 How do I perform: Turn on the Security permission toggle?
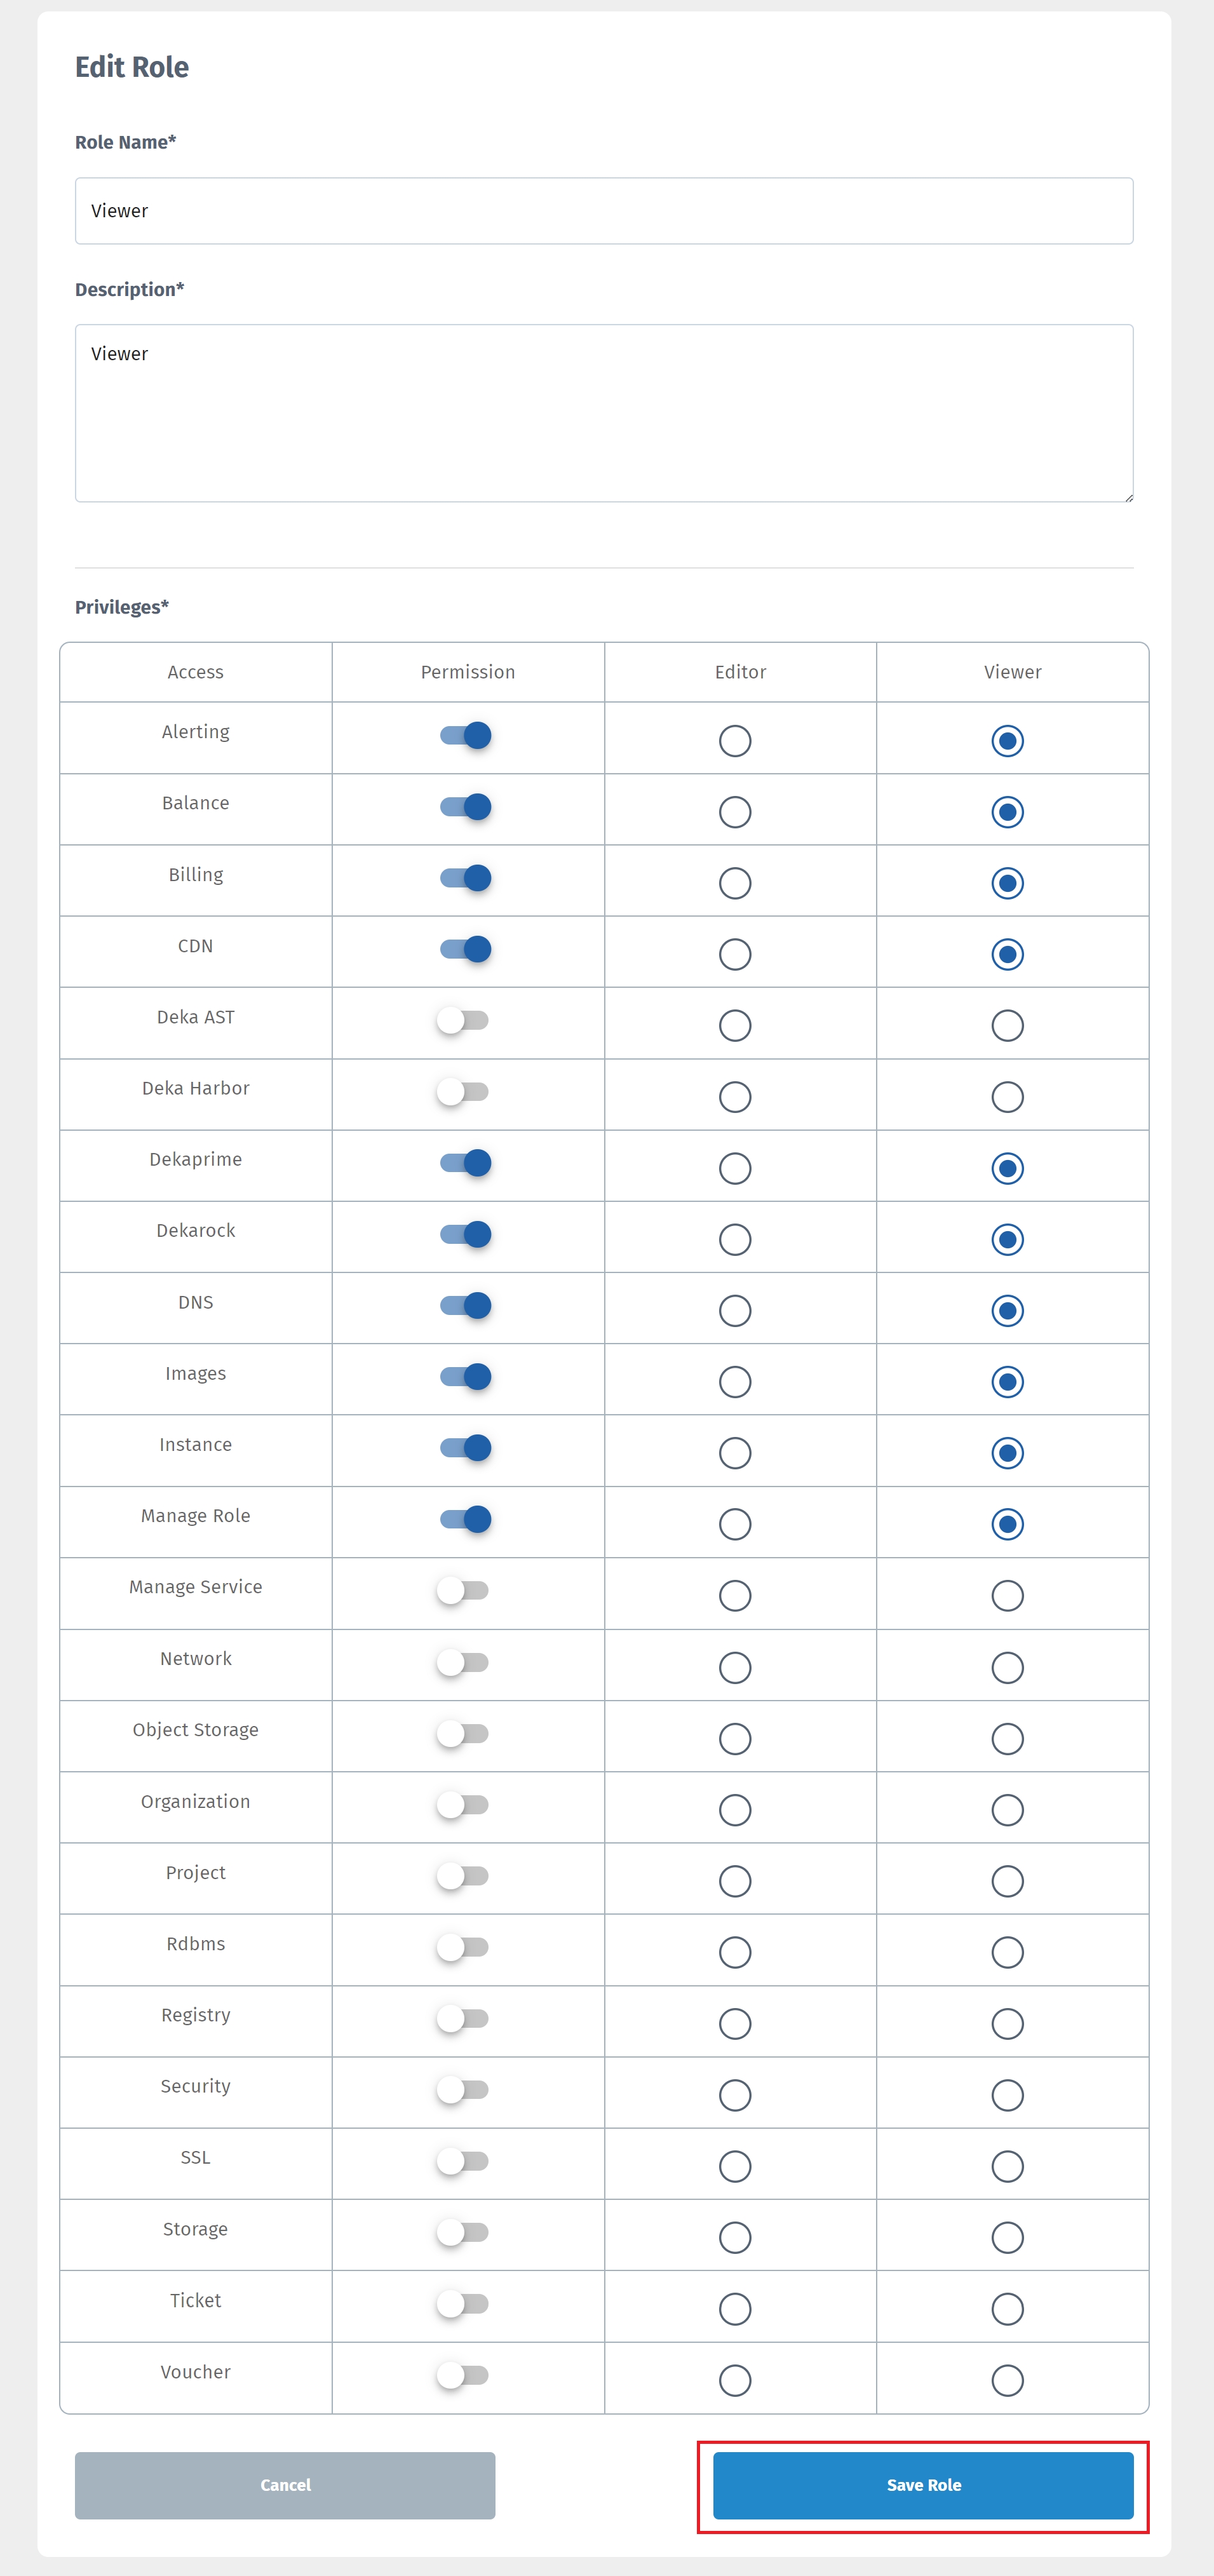point(463,2089)
